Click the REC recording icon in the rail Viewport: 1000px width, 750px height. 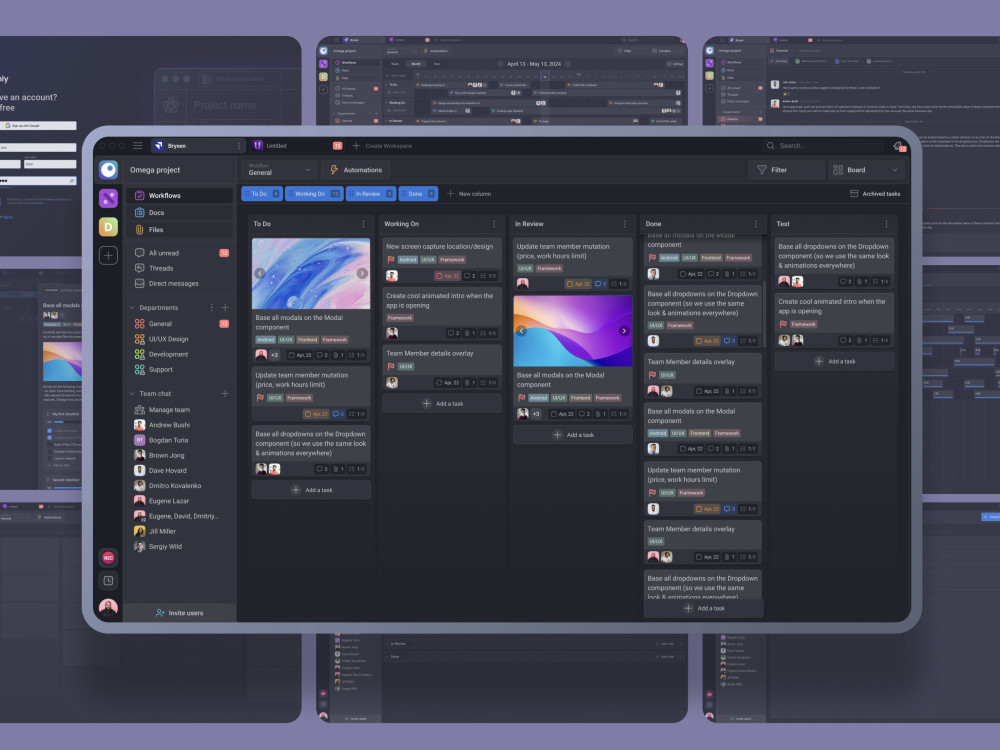[x=108, y=557]
